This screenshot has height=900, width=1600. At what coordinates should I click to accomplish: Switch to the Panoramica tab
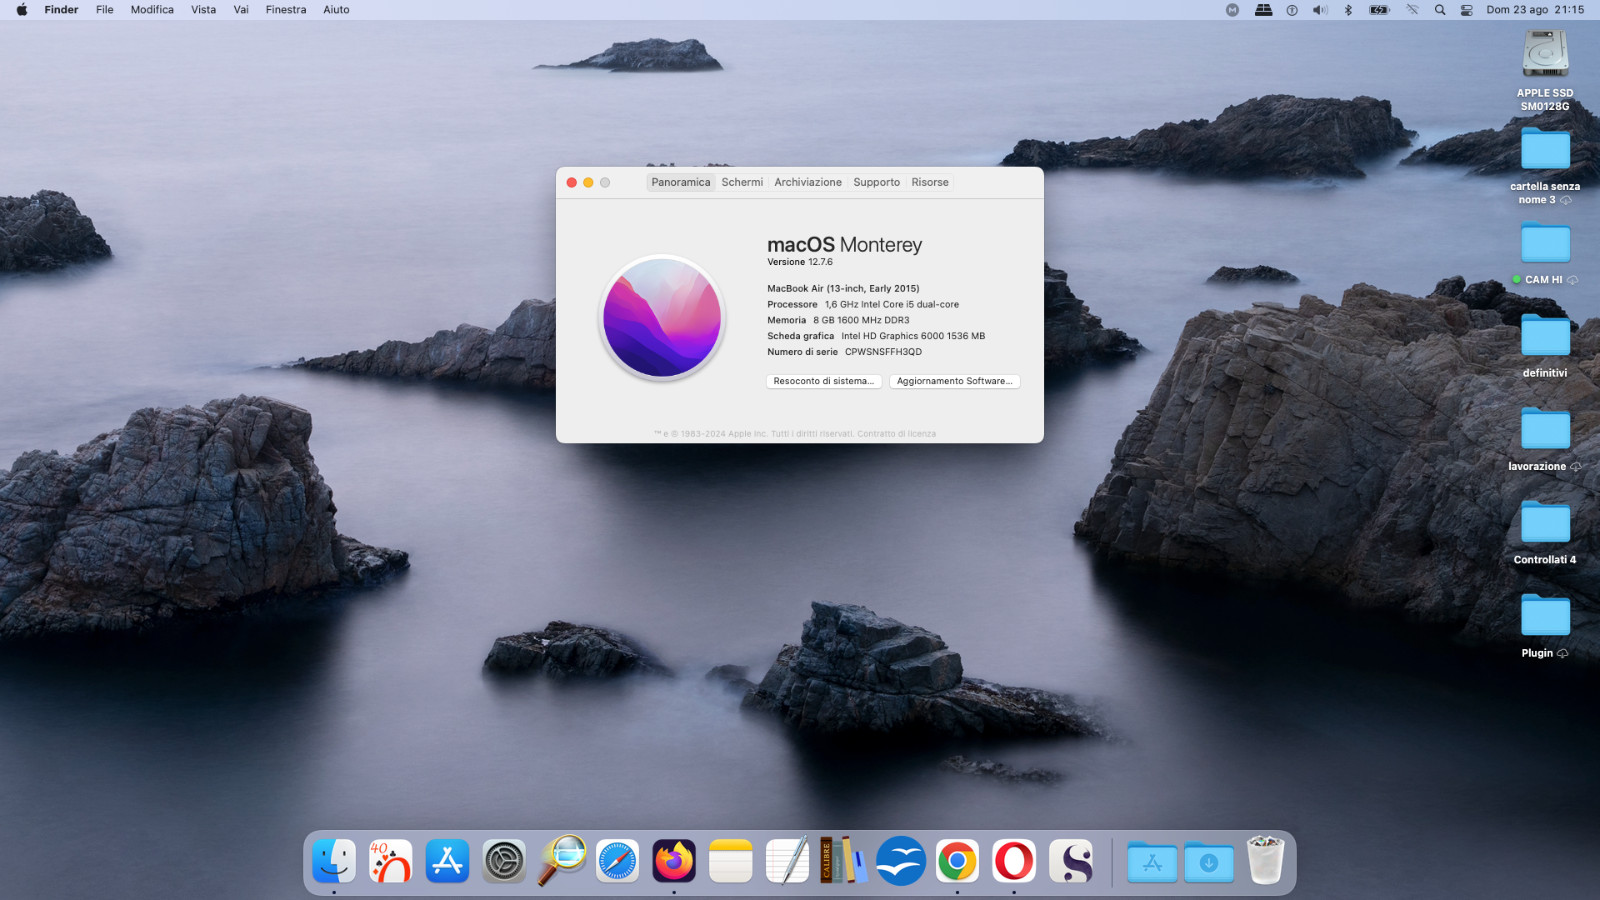pos(681,182)
